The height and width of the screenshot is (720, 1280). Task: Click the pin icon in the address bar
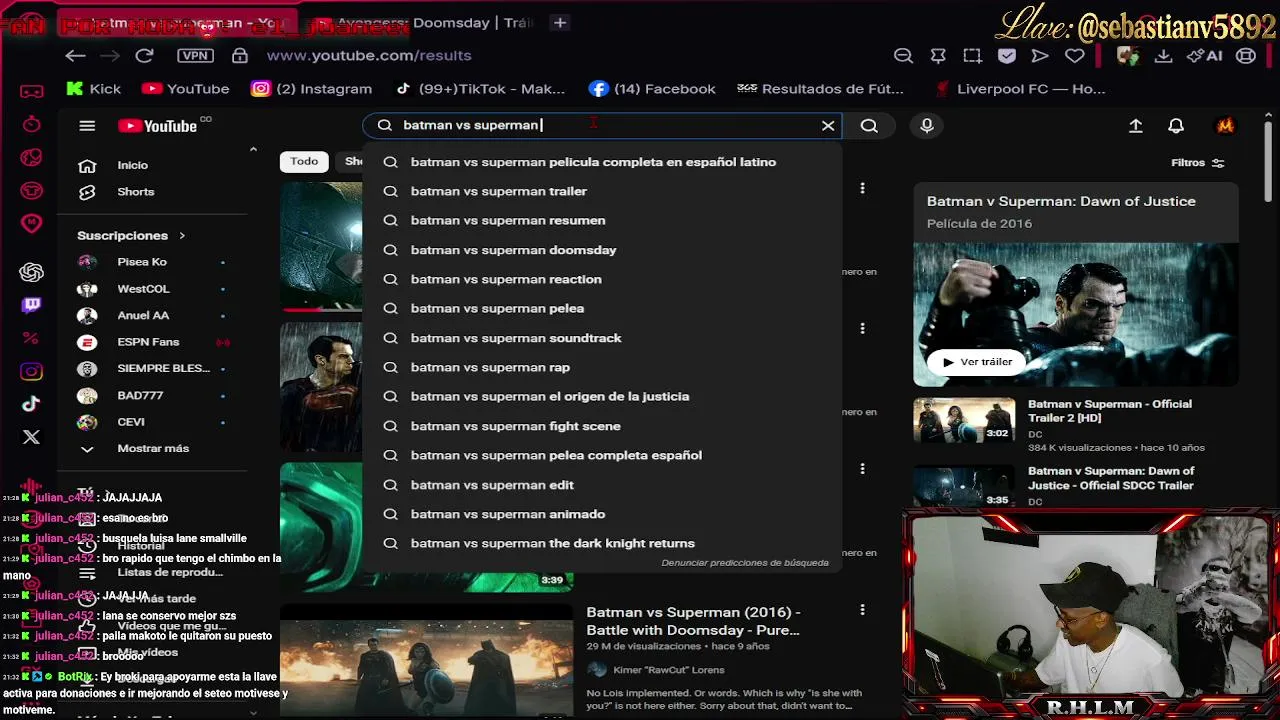[x=938, y=56]
